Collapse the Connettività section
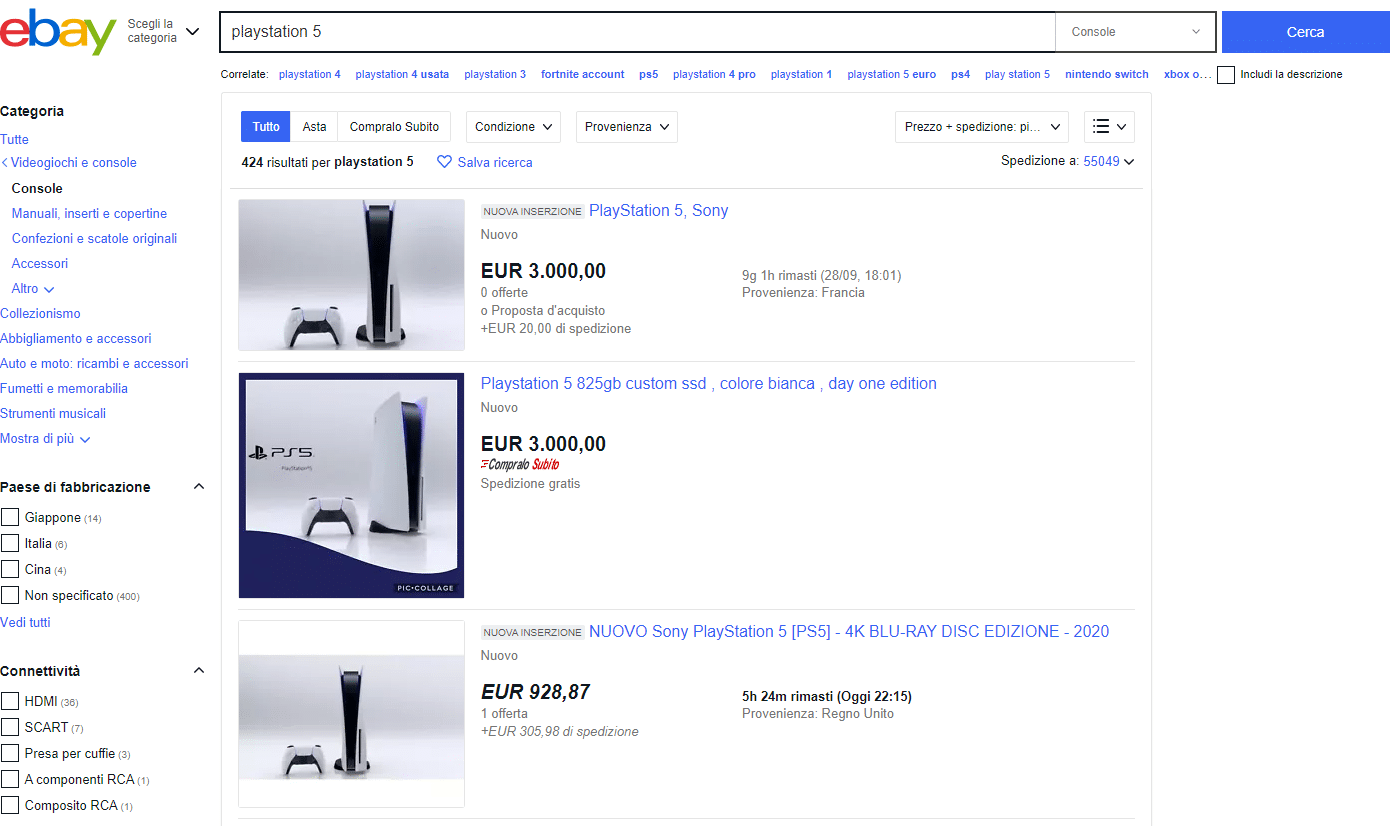Image resolution: width=1392 pixels, height=826 pixels. click(198, 671)
